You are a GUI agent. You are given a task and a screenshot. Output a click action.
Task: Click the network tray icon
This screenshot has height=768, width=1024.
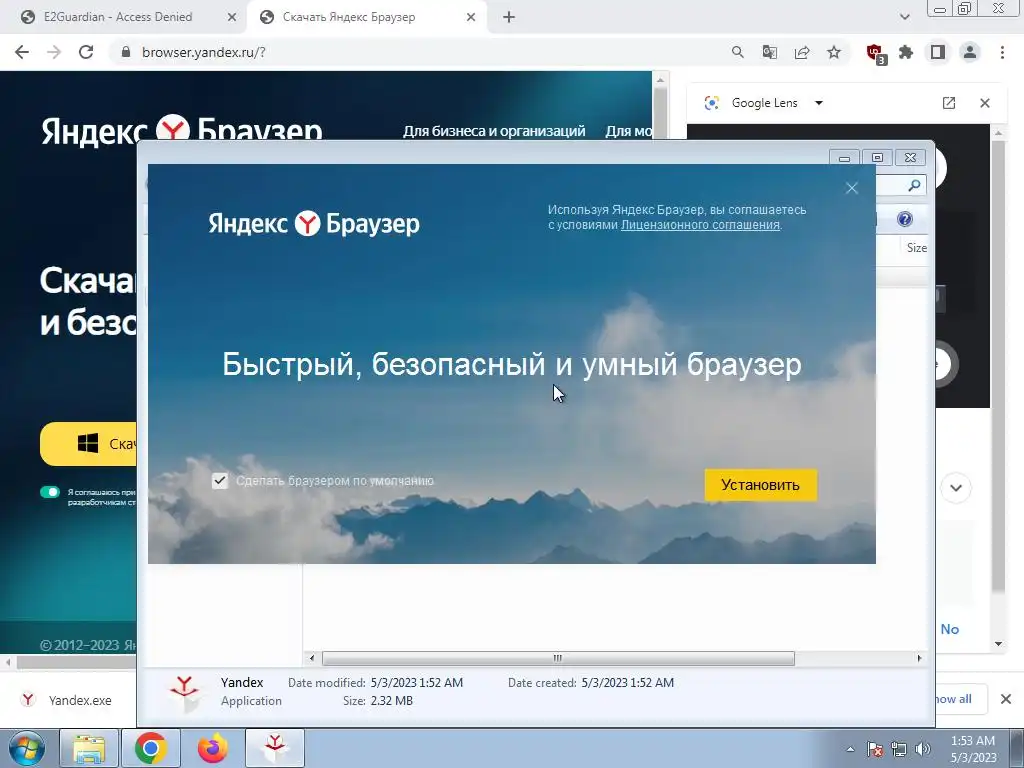(x=899, y=749)
